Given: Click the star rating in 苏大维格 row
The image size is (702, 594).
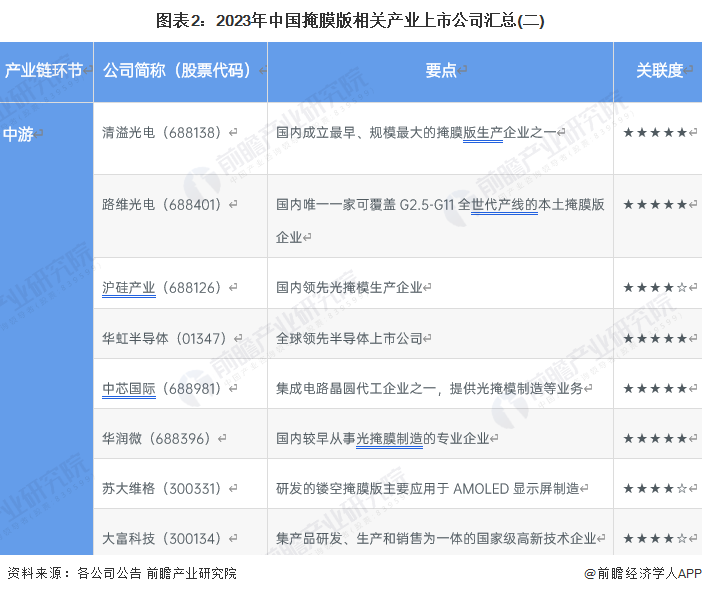Looking at the screenshot, I should 655,488.
